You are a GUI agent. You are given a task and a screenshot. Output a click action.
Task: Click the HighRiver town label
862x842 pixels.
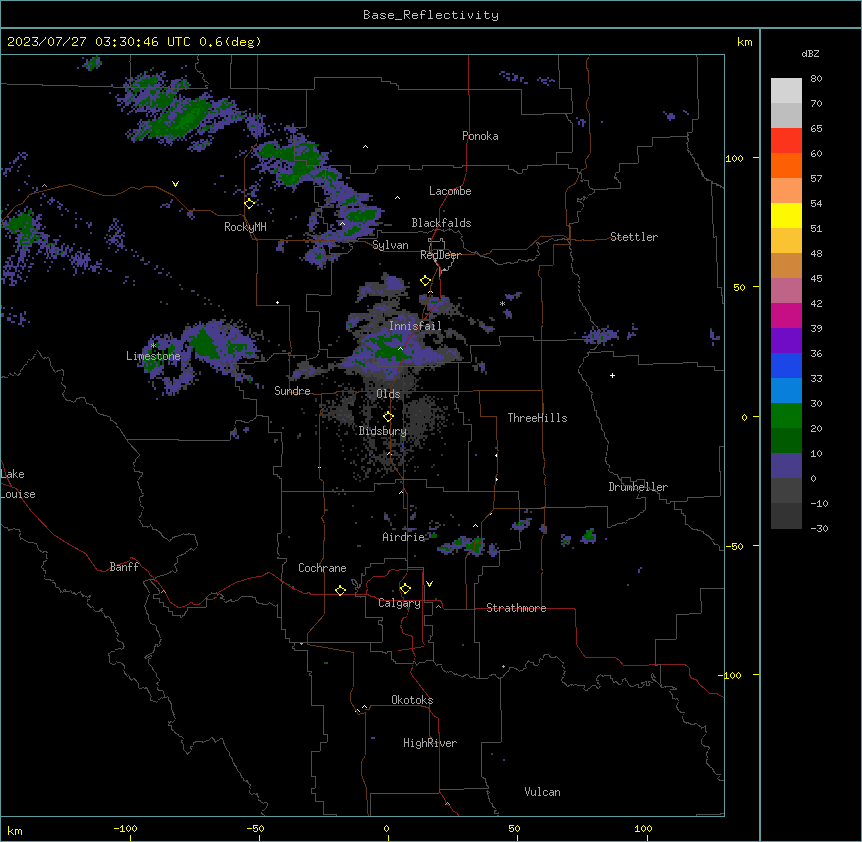[430, 743]
